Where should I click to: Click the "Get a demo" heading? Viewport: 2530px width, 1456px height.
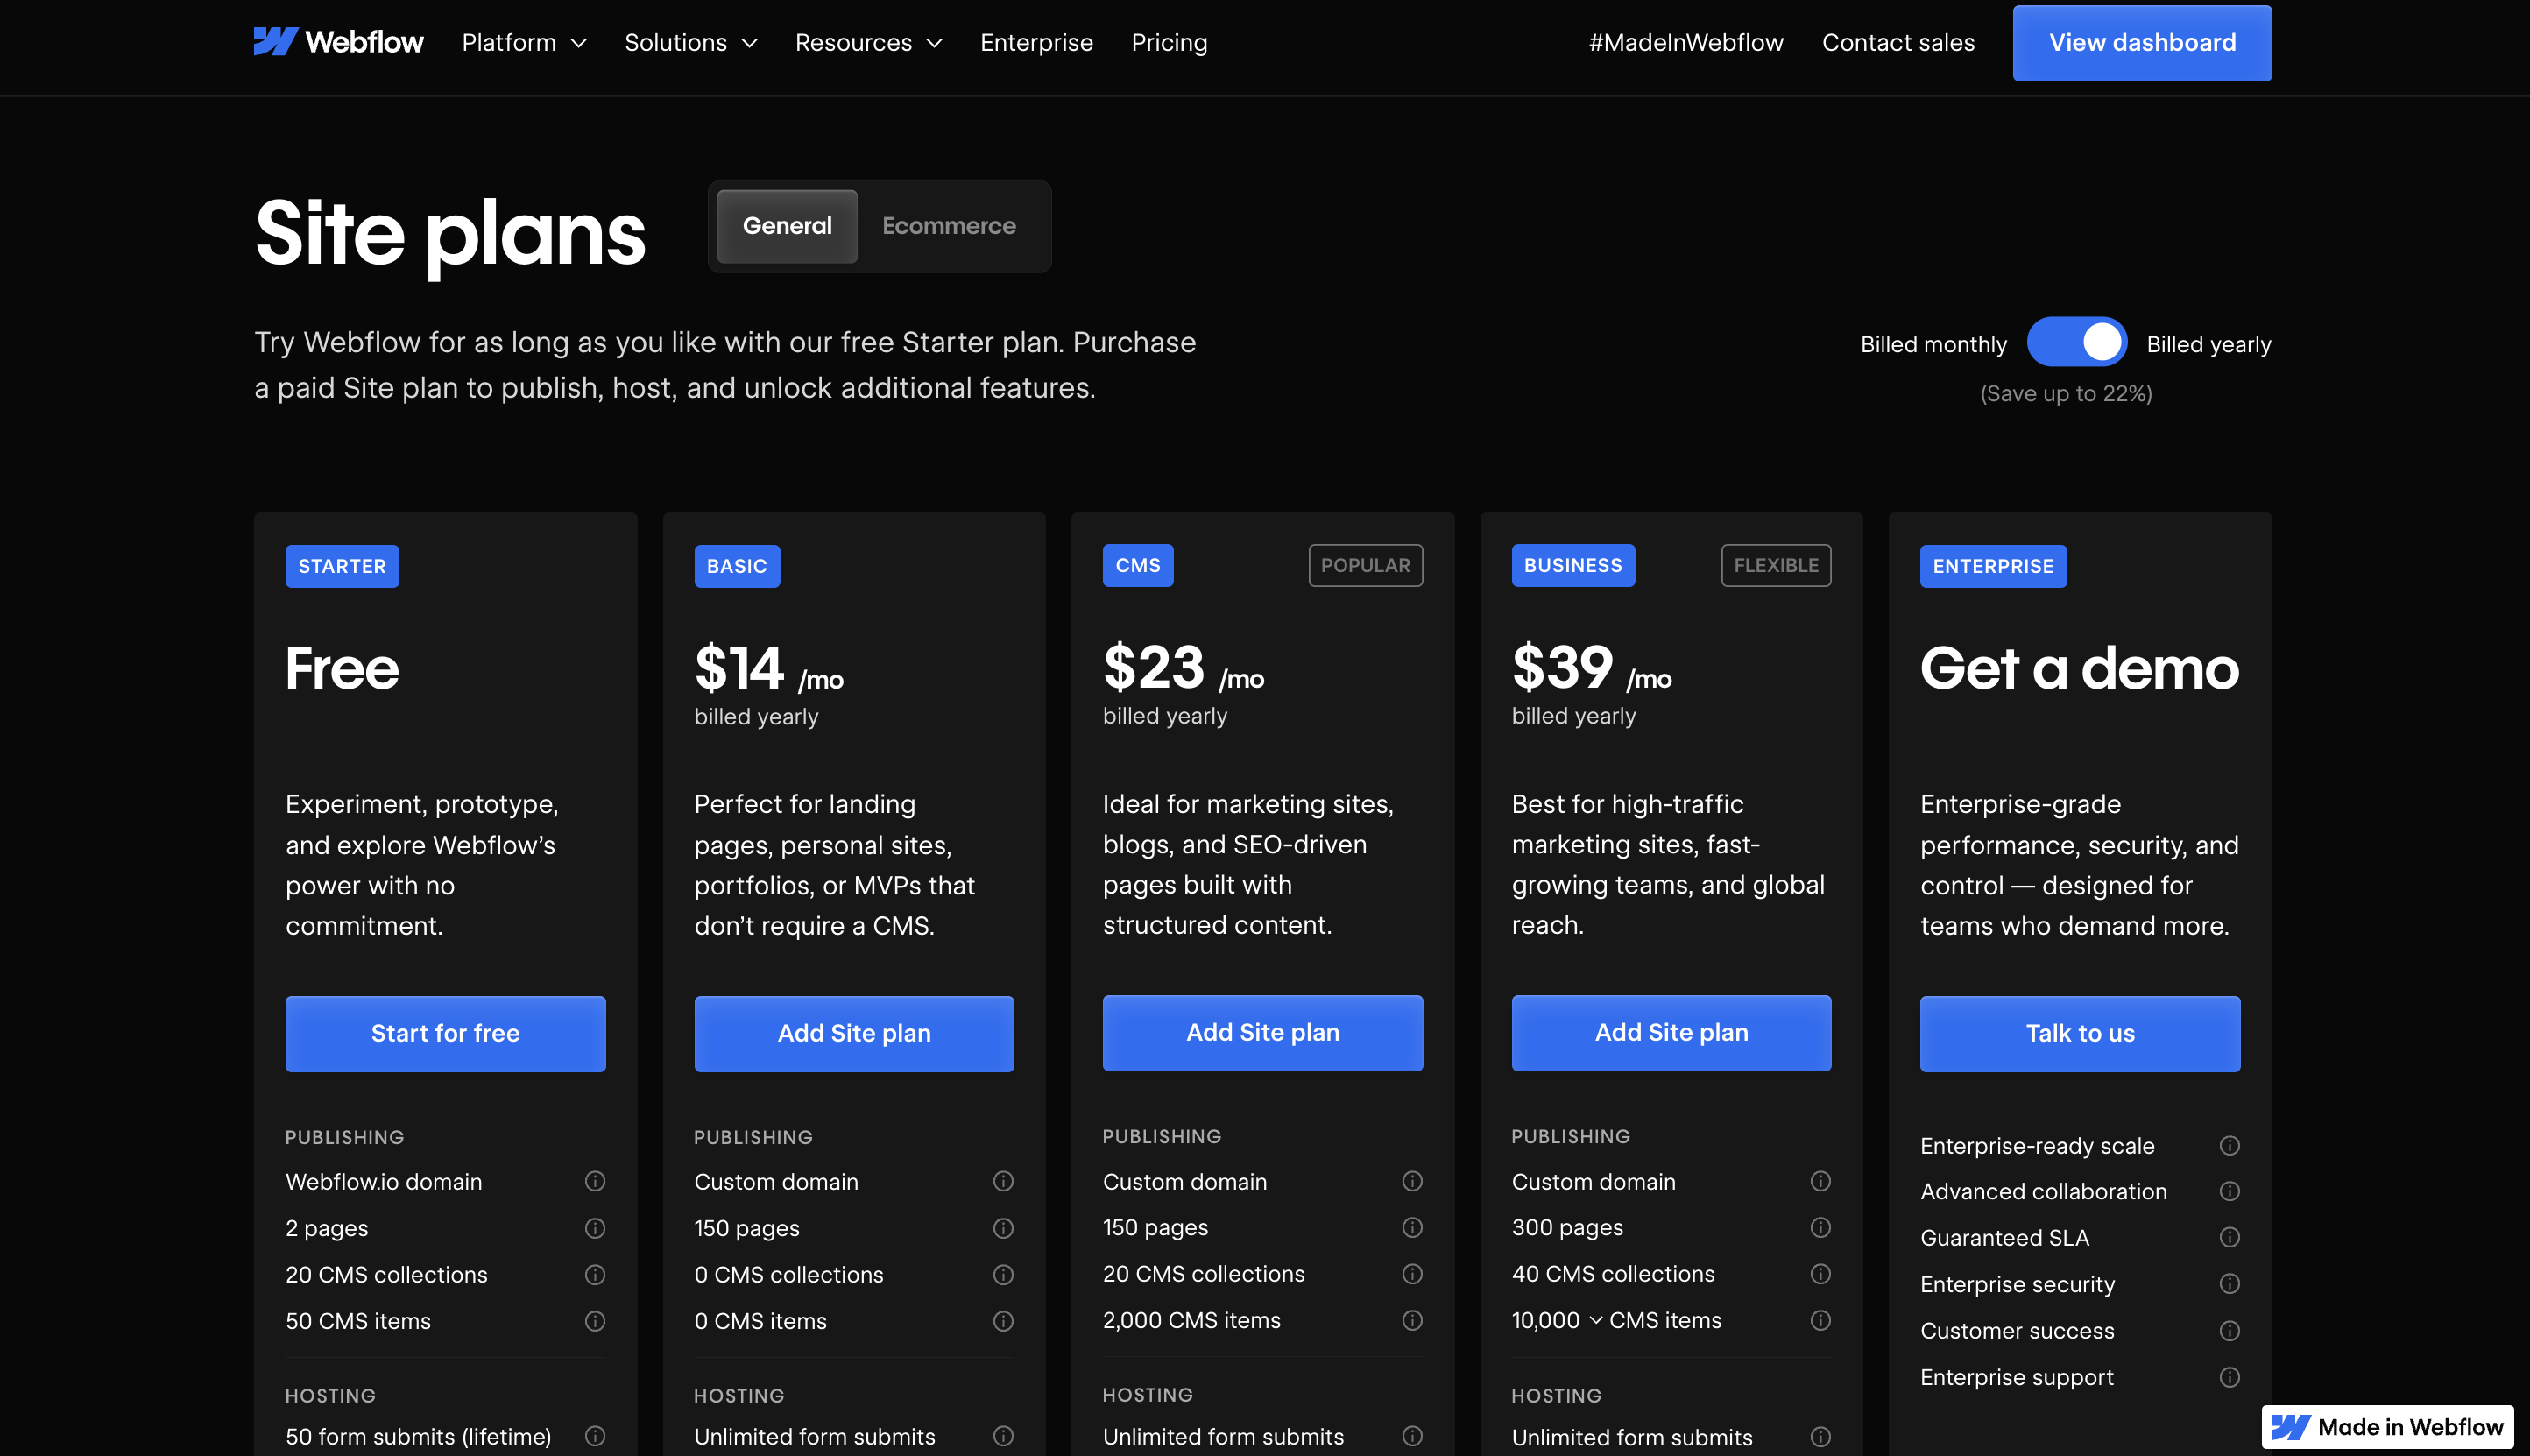(2079, 668)
